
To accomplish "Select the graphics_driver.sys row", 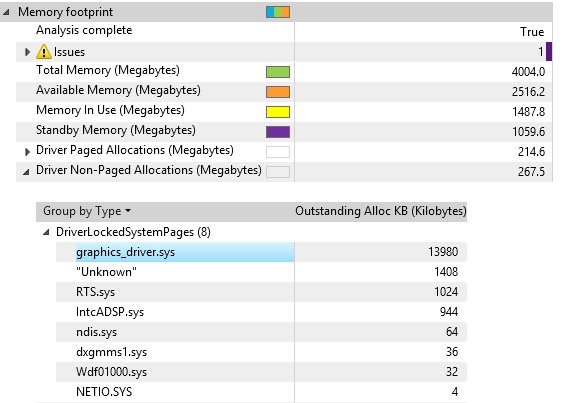I will pos(261,252).
